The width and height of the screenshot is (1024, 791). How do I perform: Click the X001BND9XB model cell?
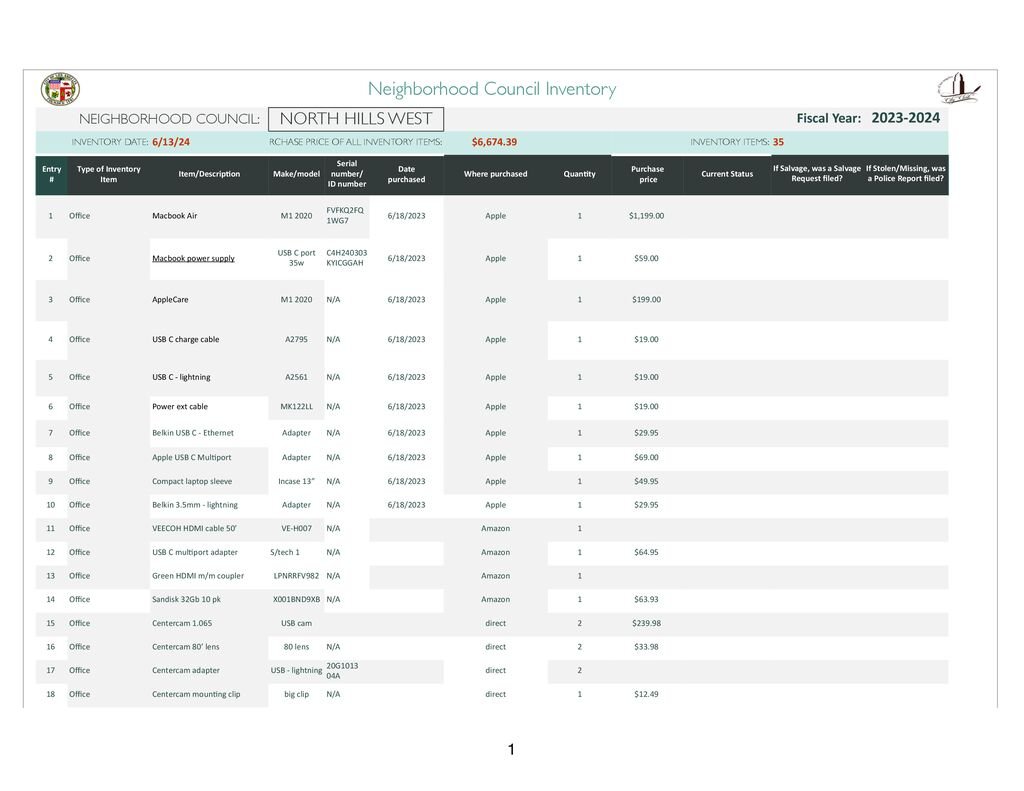point(296,599)
